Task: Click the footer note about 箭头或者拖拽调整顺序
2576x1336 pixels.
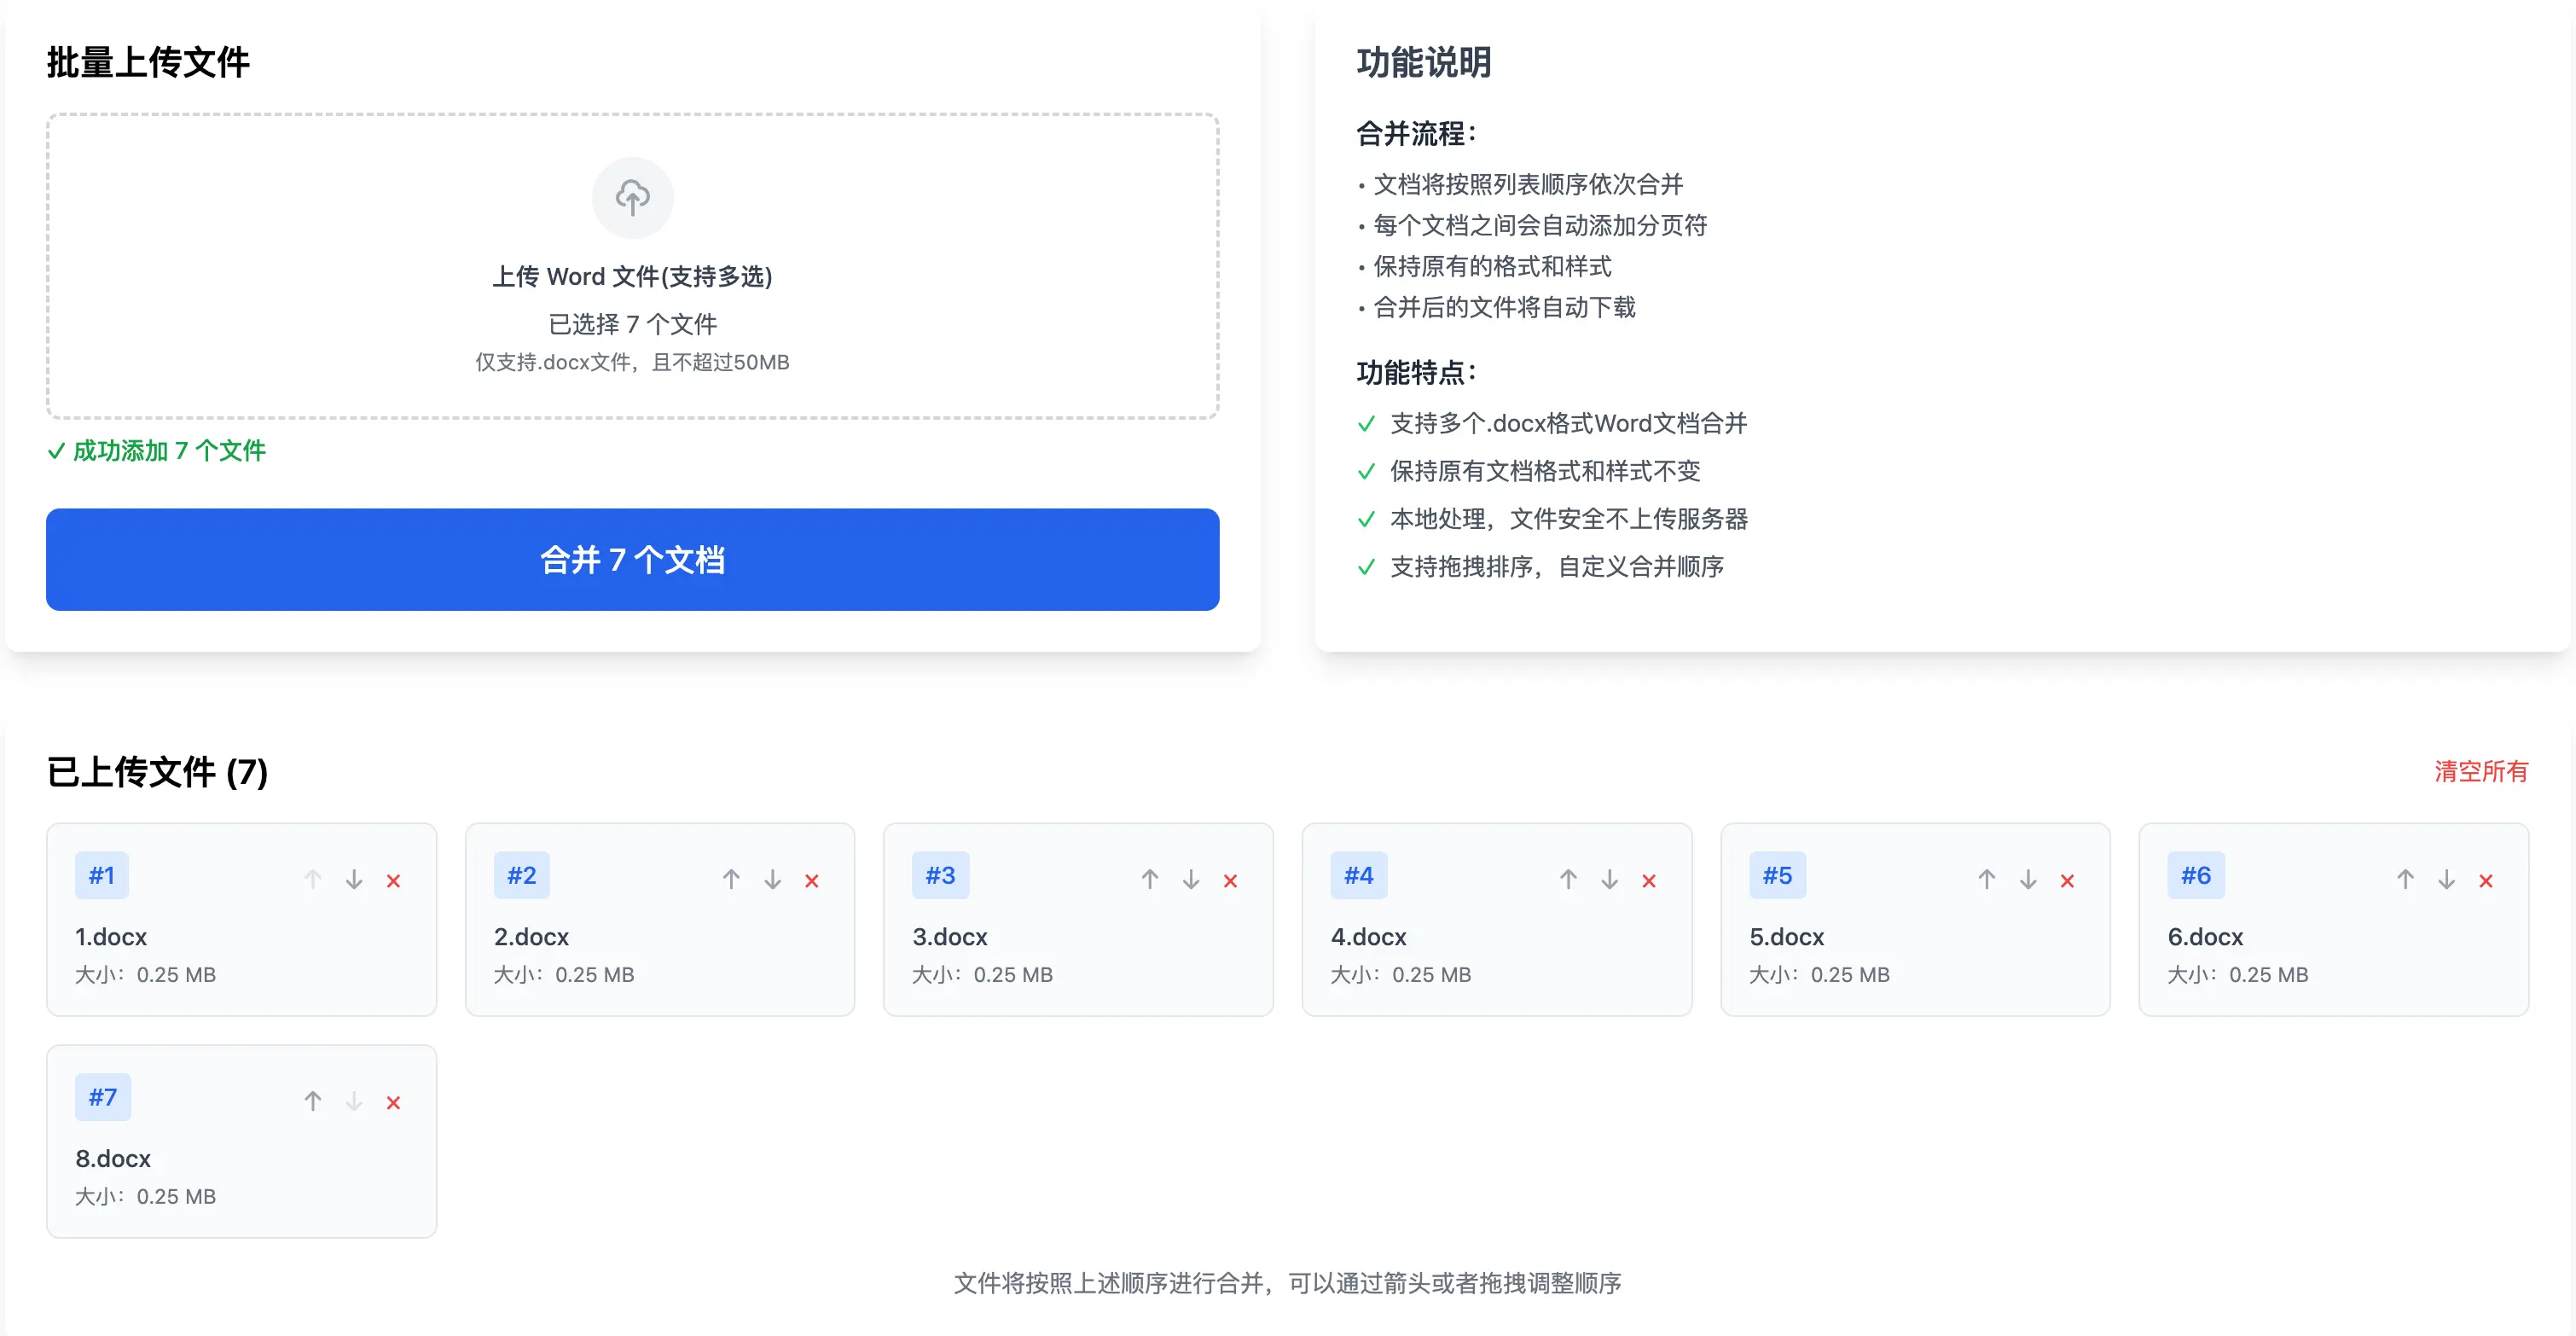Action: coord(1287,1283)
